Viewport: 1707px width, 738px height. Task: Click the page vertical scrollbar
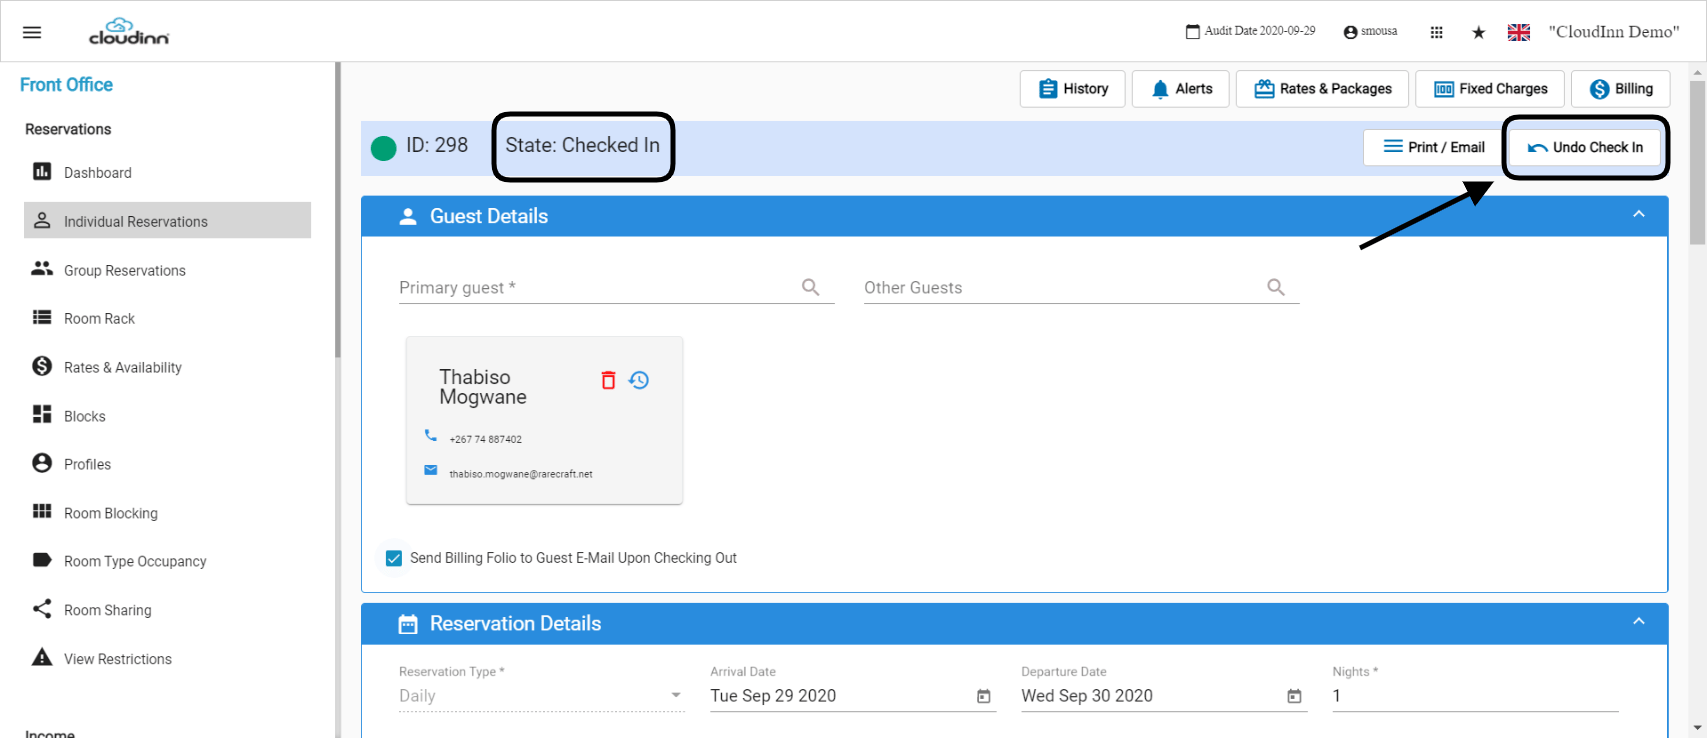click(x=1697, y=163)
